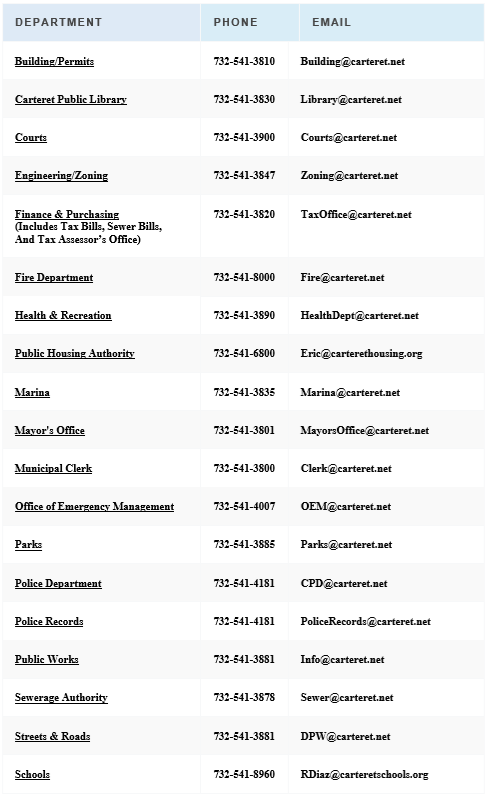Viewport: 485px width, 796px height.
Task: Select the Fire Department link
Action: click(x=54, y=278)
